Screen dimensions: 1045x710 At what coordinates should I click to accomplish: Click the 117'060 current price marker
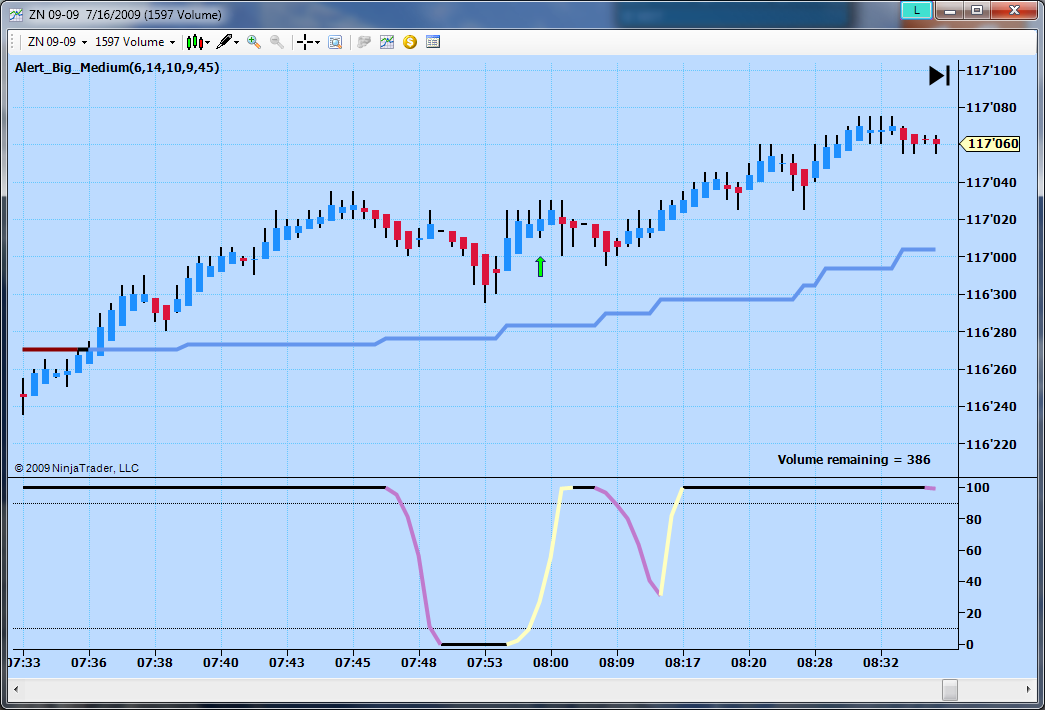point(990,143)
